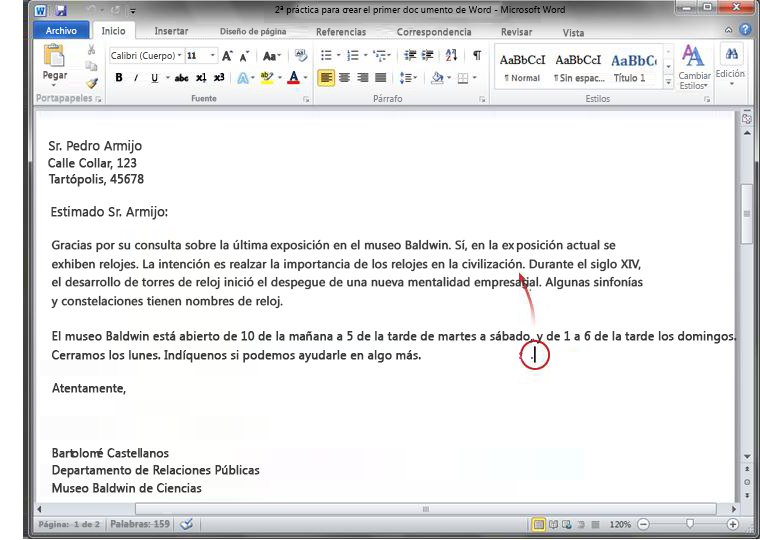Screen dimensions: 760x540
Task: Click the Palabras: 159 word count
Action: (x=137, y=524)
